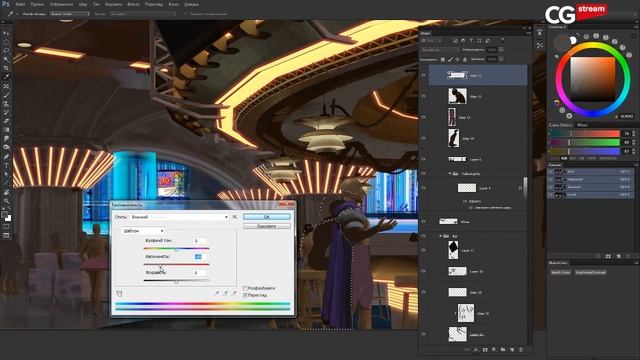Open the layer Opacity dropdown arrow
640x360 pixels.
pyautogui.click(x=501, y=50)
